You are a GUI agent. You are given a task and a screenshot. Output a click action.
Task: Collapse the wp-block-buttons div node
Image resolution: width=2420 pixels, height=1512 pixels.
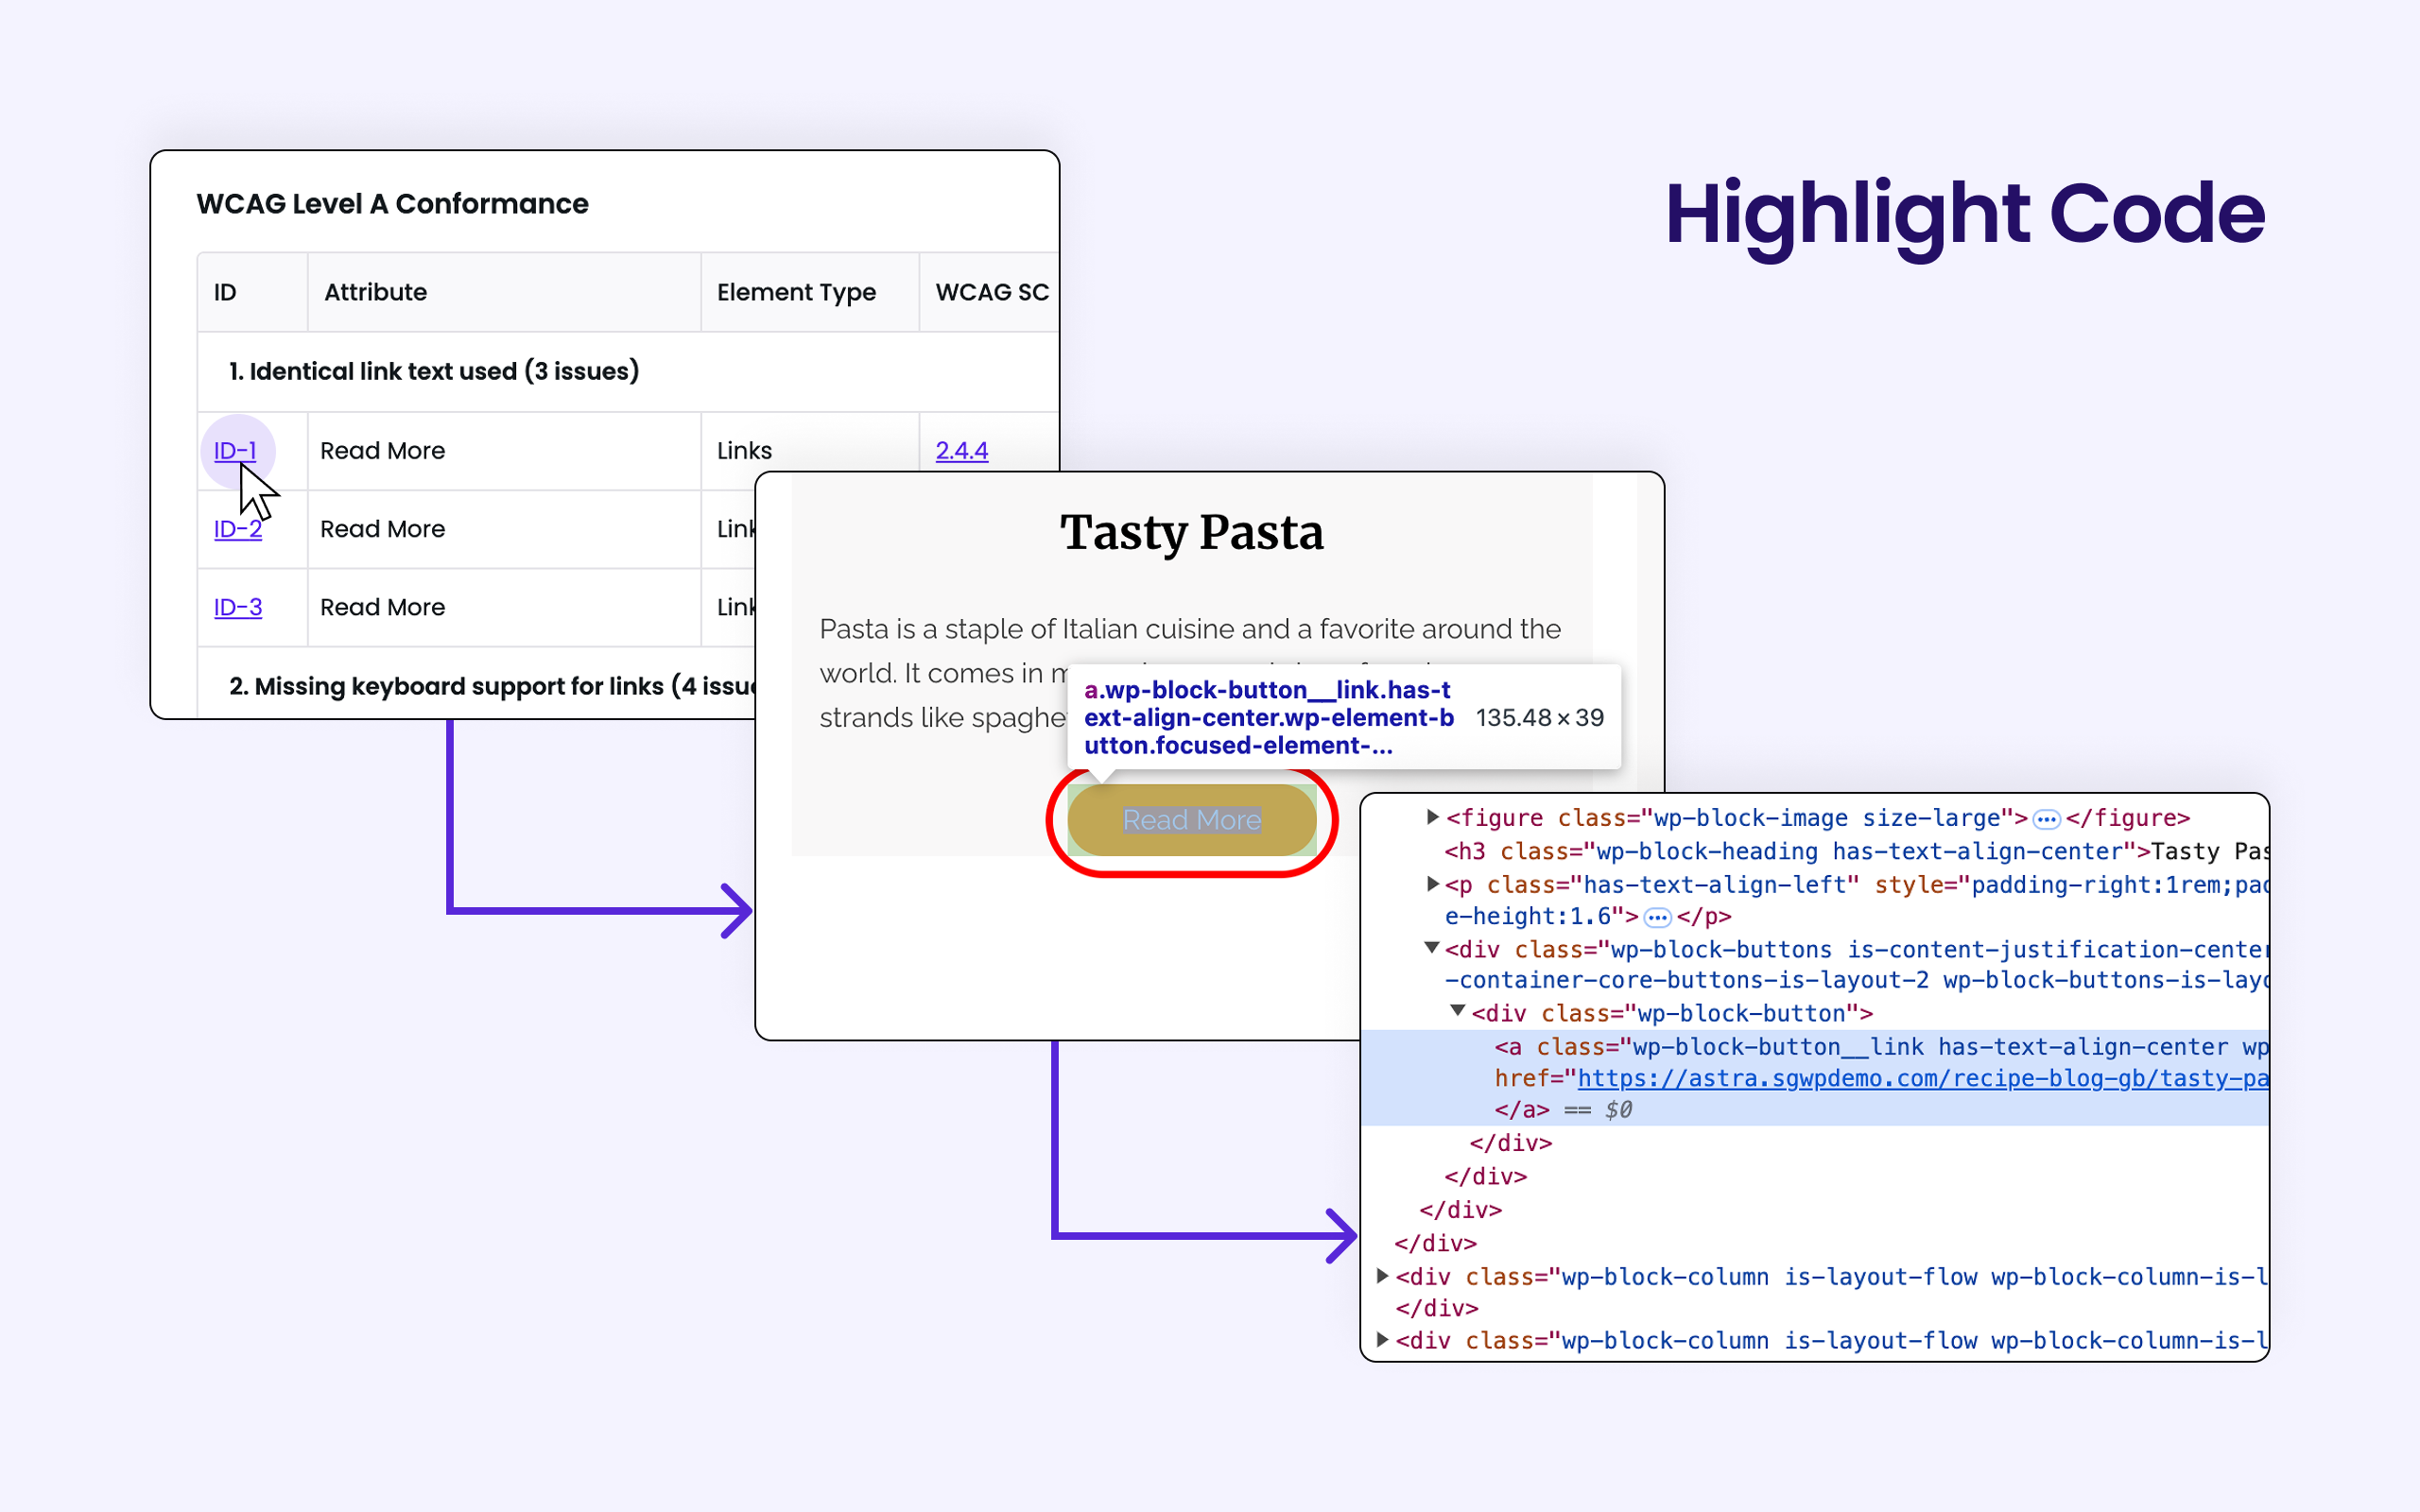pyautogui.click(x=1433, y=949)
